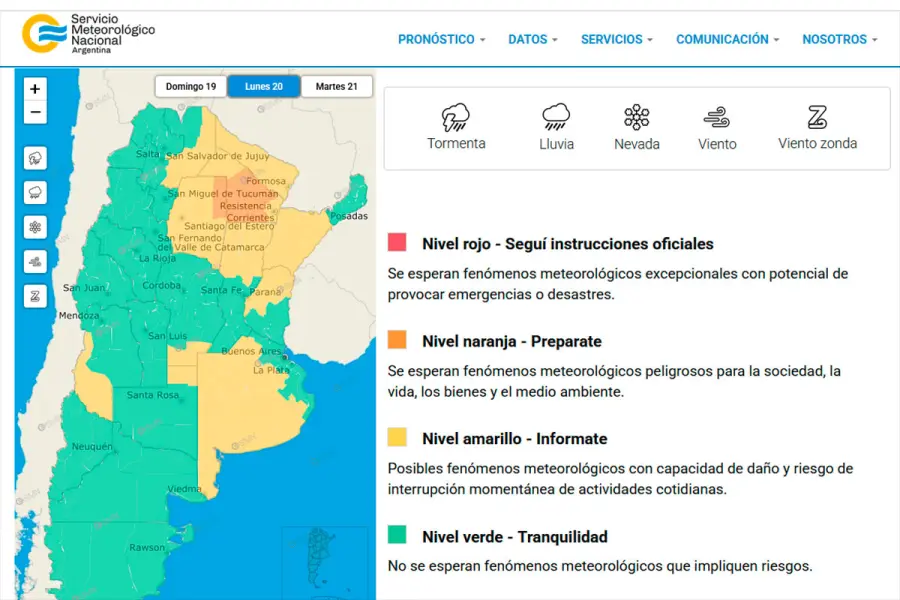Open the Comunicación menu
This screenshot has height=600, width=900.
(727, 39)
